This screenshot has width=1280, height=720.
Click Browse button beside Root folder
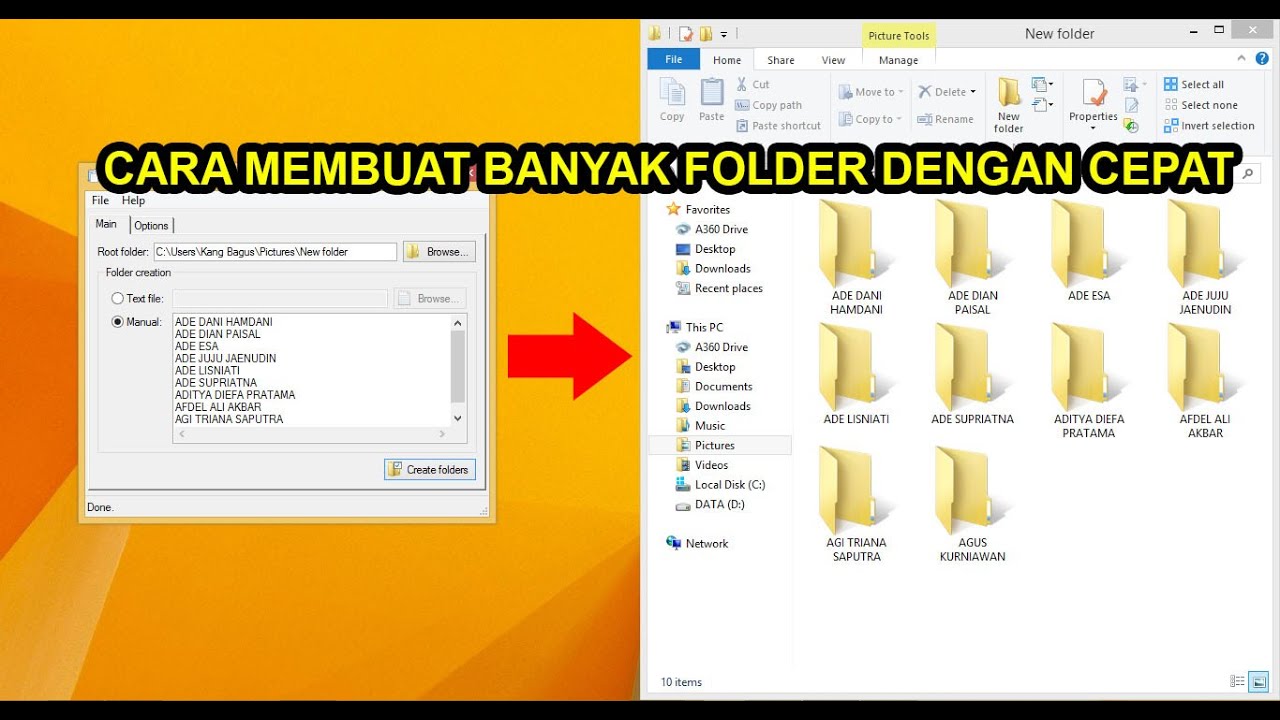click(x=439, y=252)
